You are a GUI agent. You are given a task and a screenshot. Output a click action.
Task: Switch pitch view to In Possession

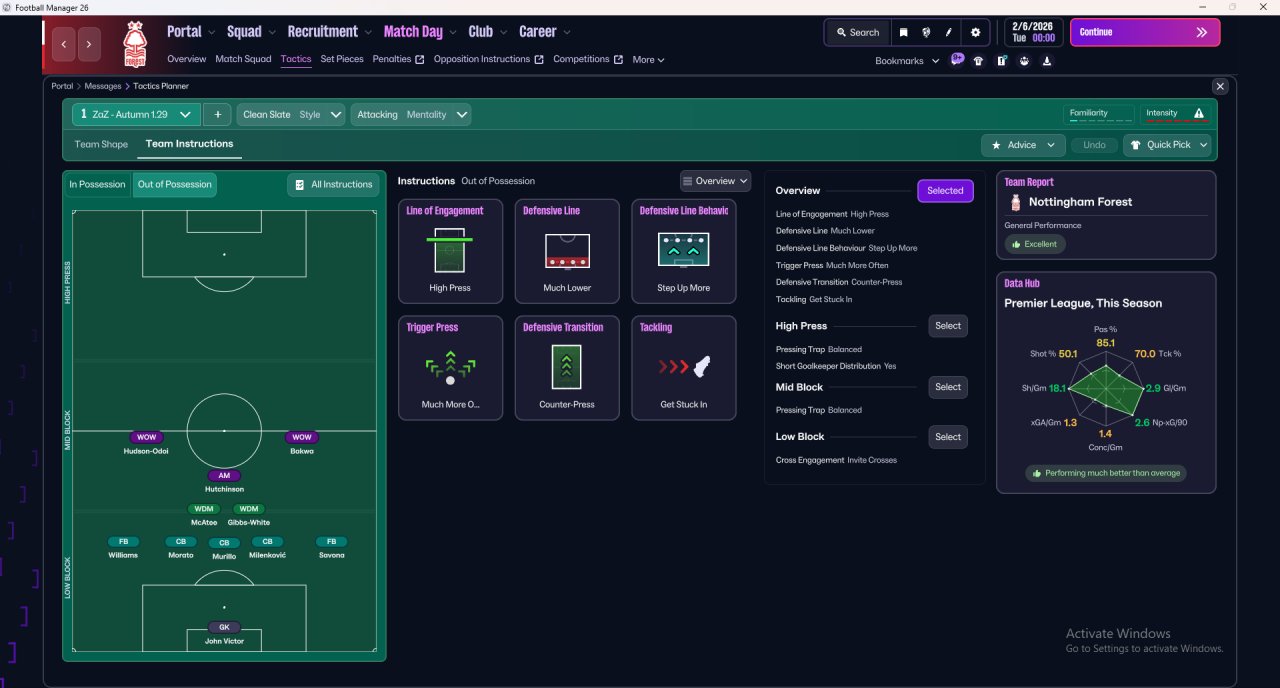(x=97, y=184)
